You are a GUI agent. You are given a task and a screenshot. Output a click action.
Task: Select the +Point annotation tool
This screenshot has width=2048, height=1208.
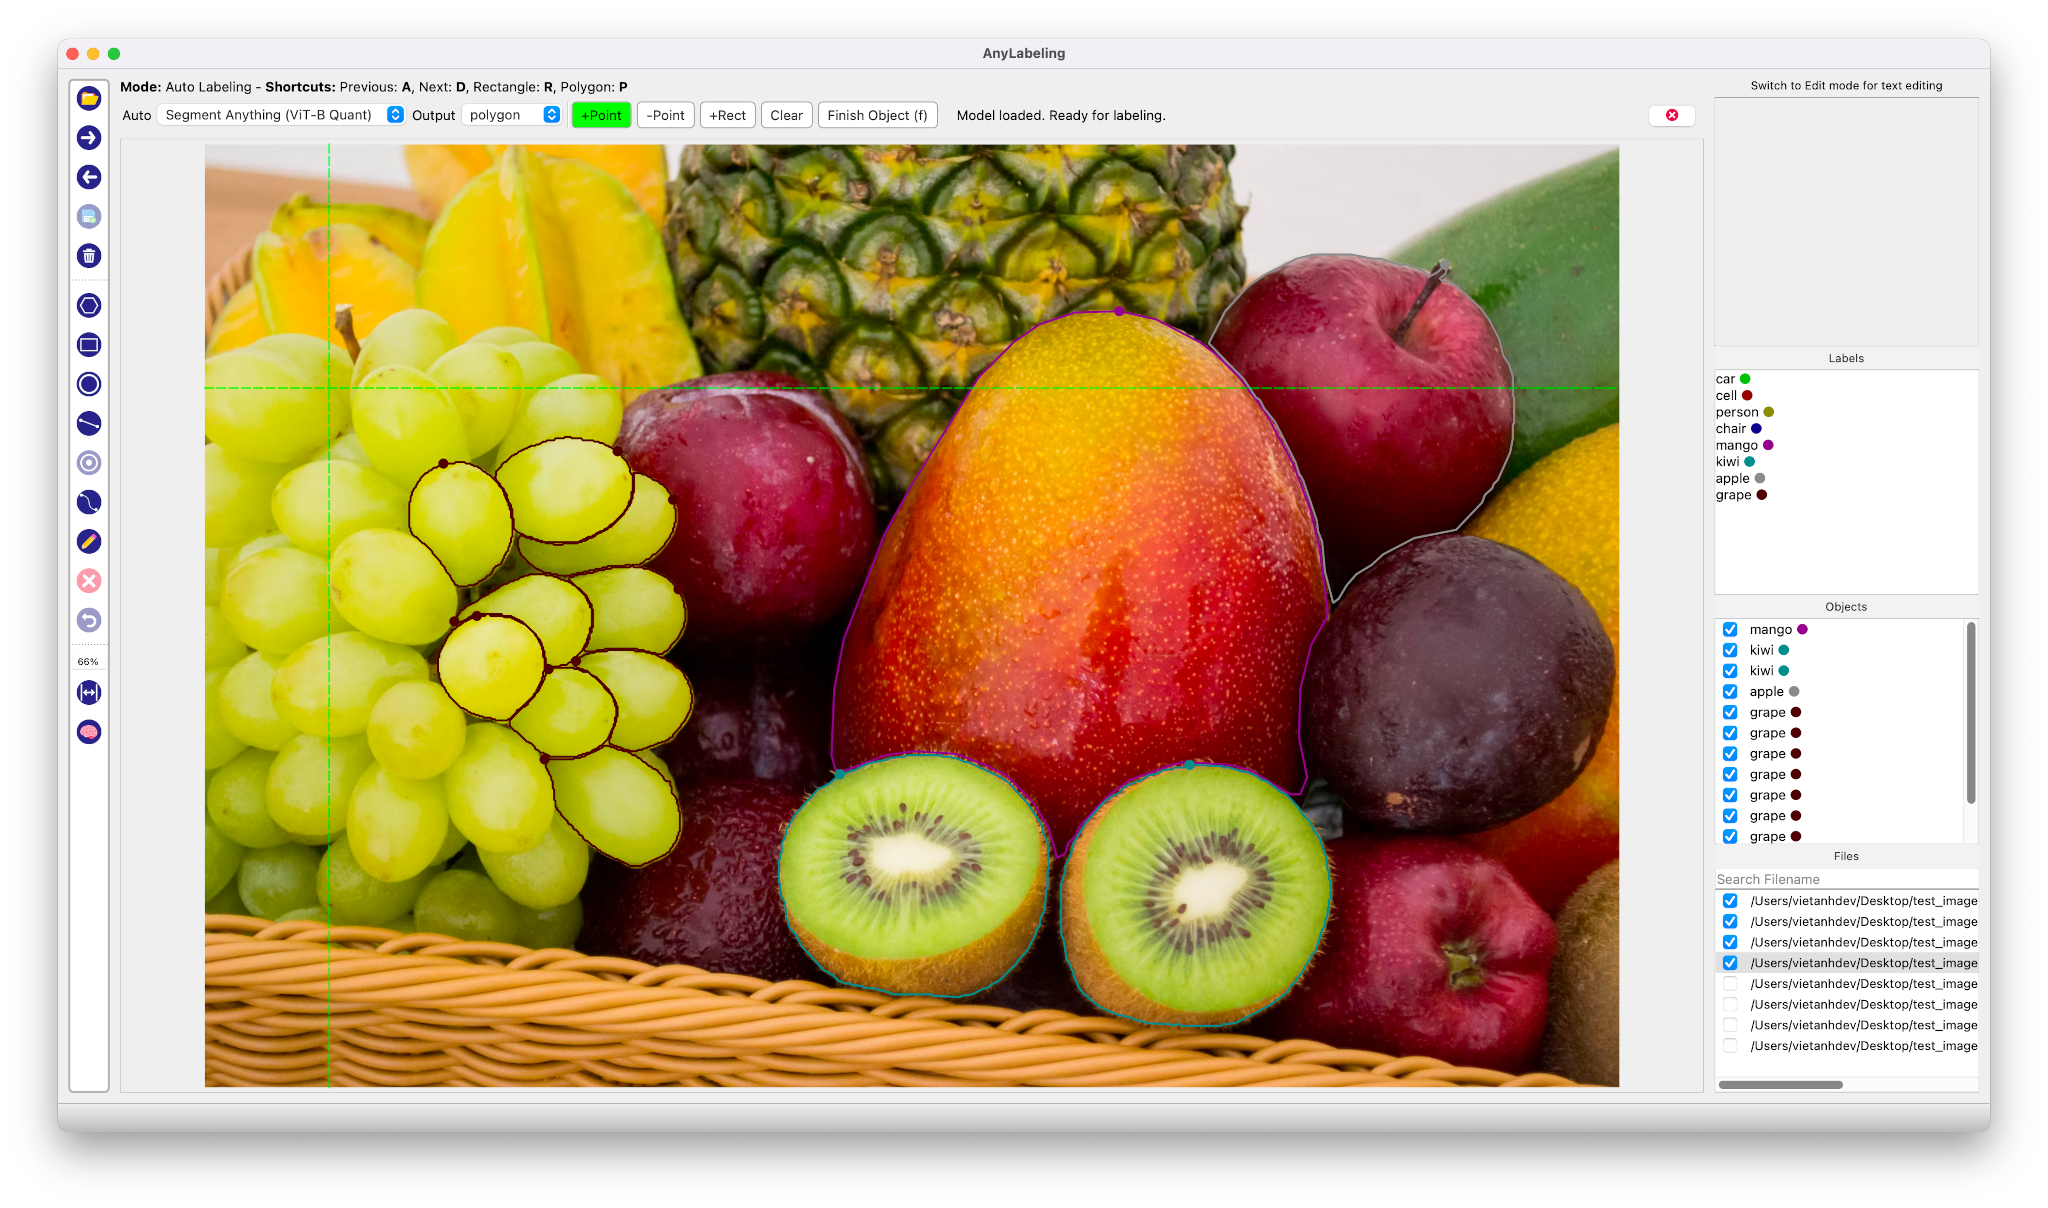point(598,115)
